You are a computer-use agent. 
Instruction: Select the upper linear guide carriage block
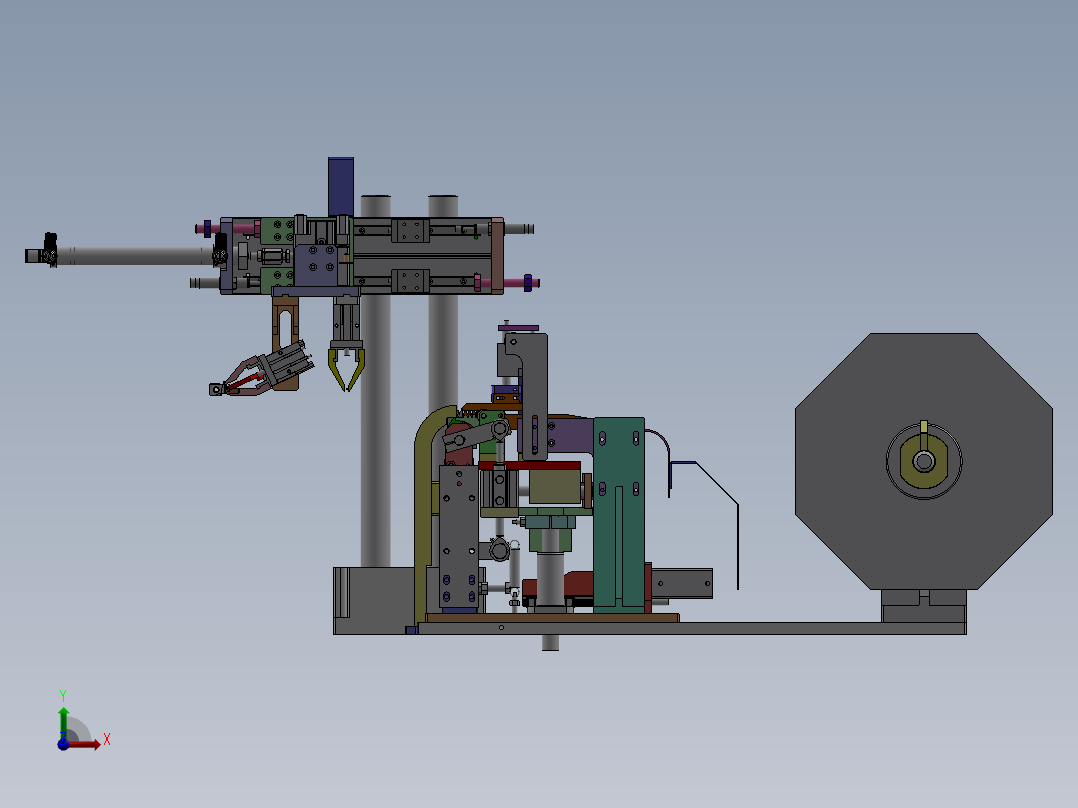[410, 230]
